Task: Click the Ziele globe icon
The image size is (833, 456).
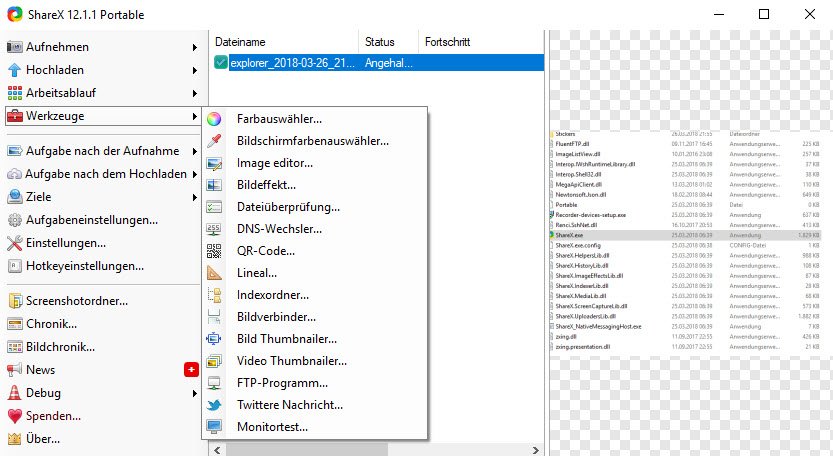Action: click(15, 197)
